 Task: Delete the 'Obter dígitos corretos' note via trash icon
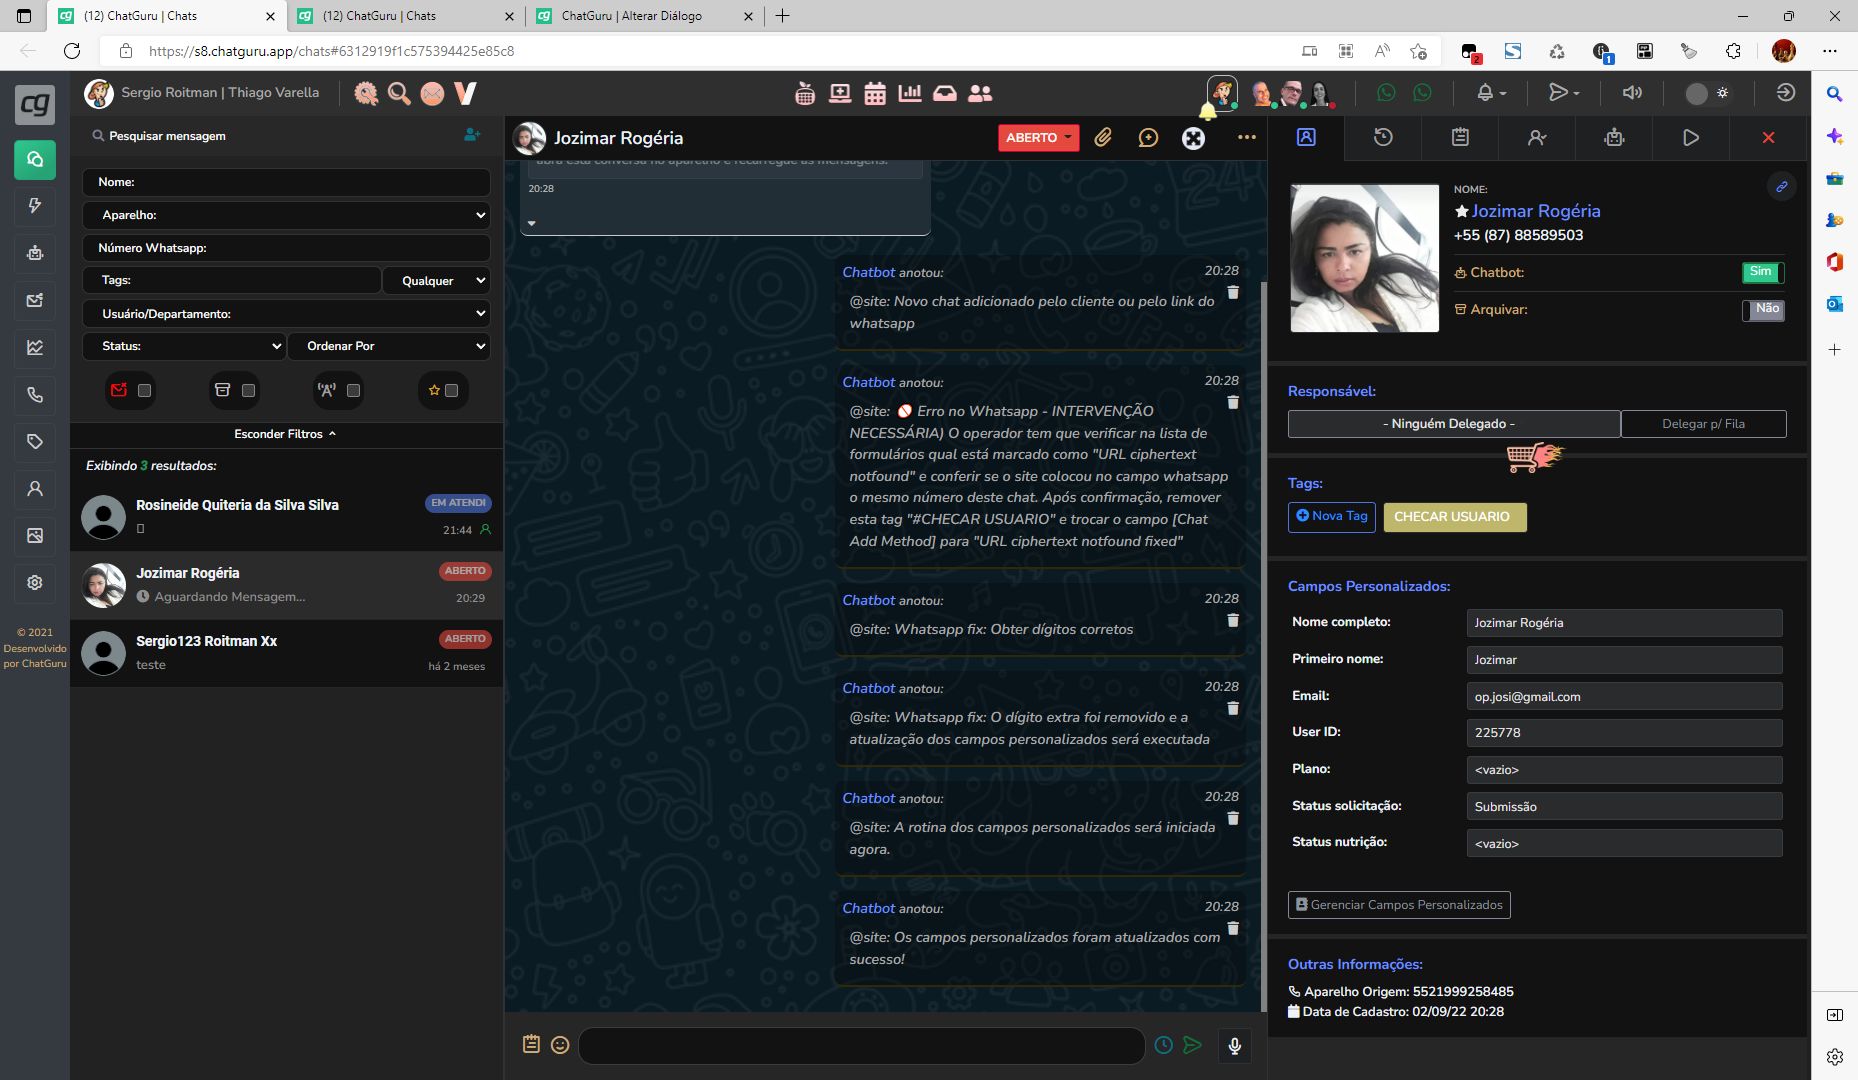[x=1233, y=620]
